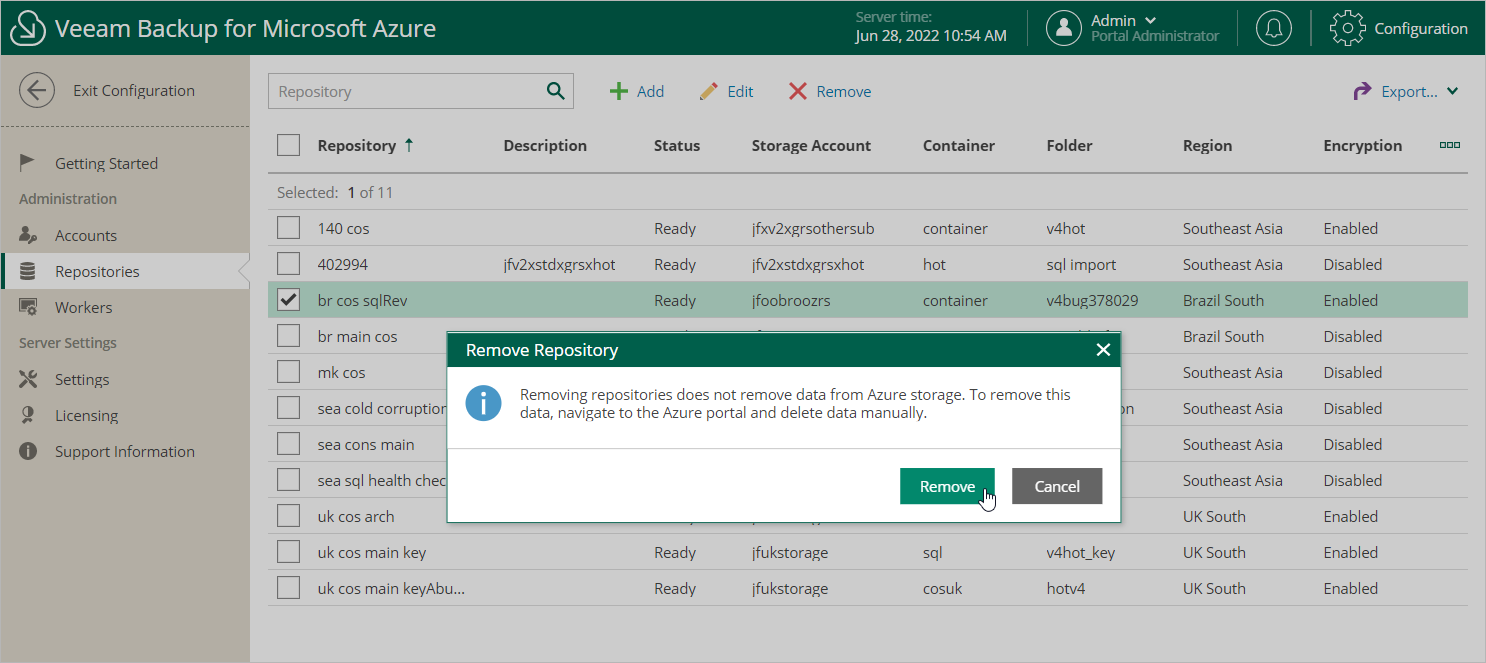The image size is (1486, 663).
Task: Open the notifications bell icon
Action: coord(1274,28)
